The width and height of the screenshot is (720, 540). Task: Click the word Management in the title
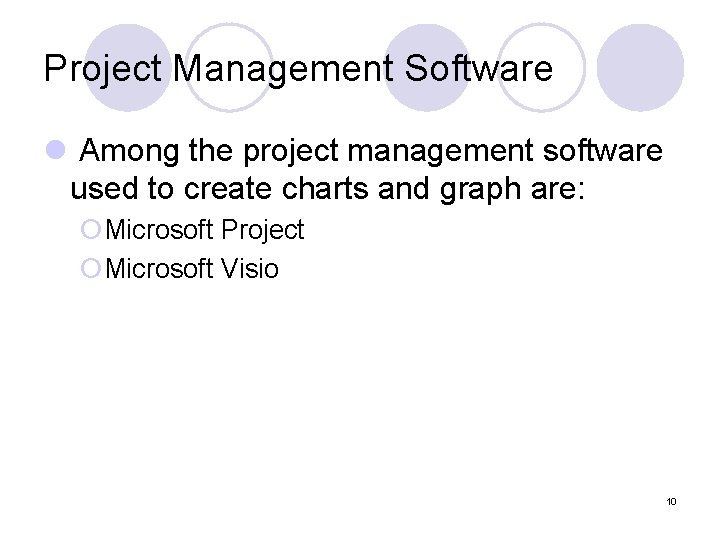pos(284,69)
